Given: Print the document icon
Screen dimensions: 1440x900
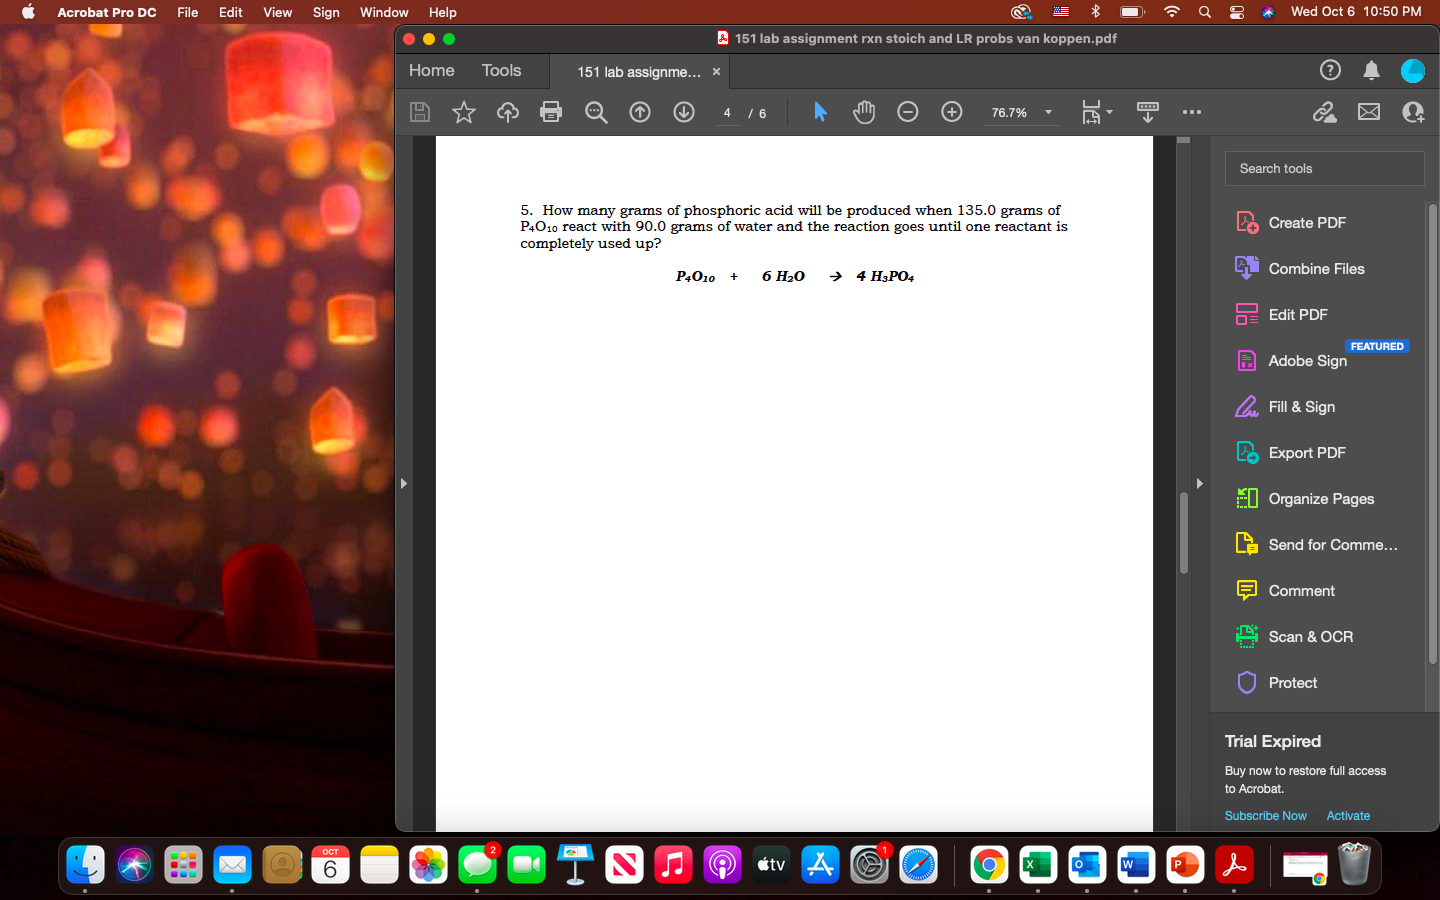Looking at the screenshot, I should (x=551, y=112).
